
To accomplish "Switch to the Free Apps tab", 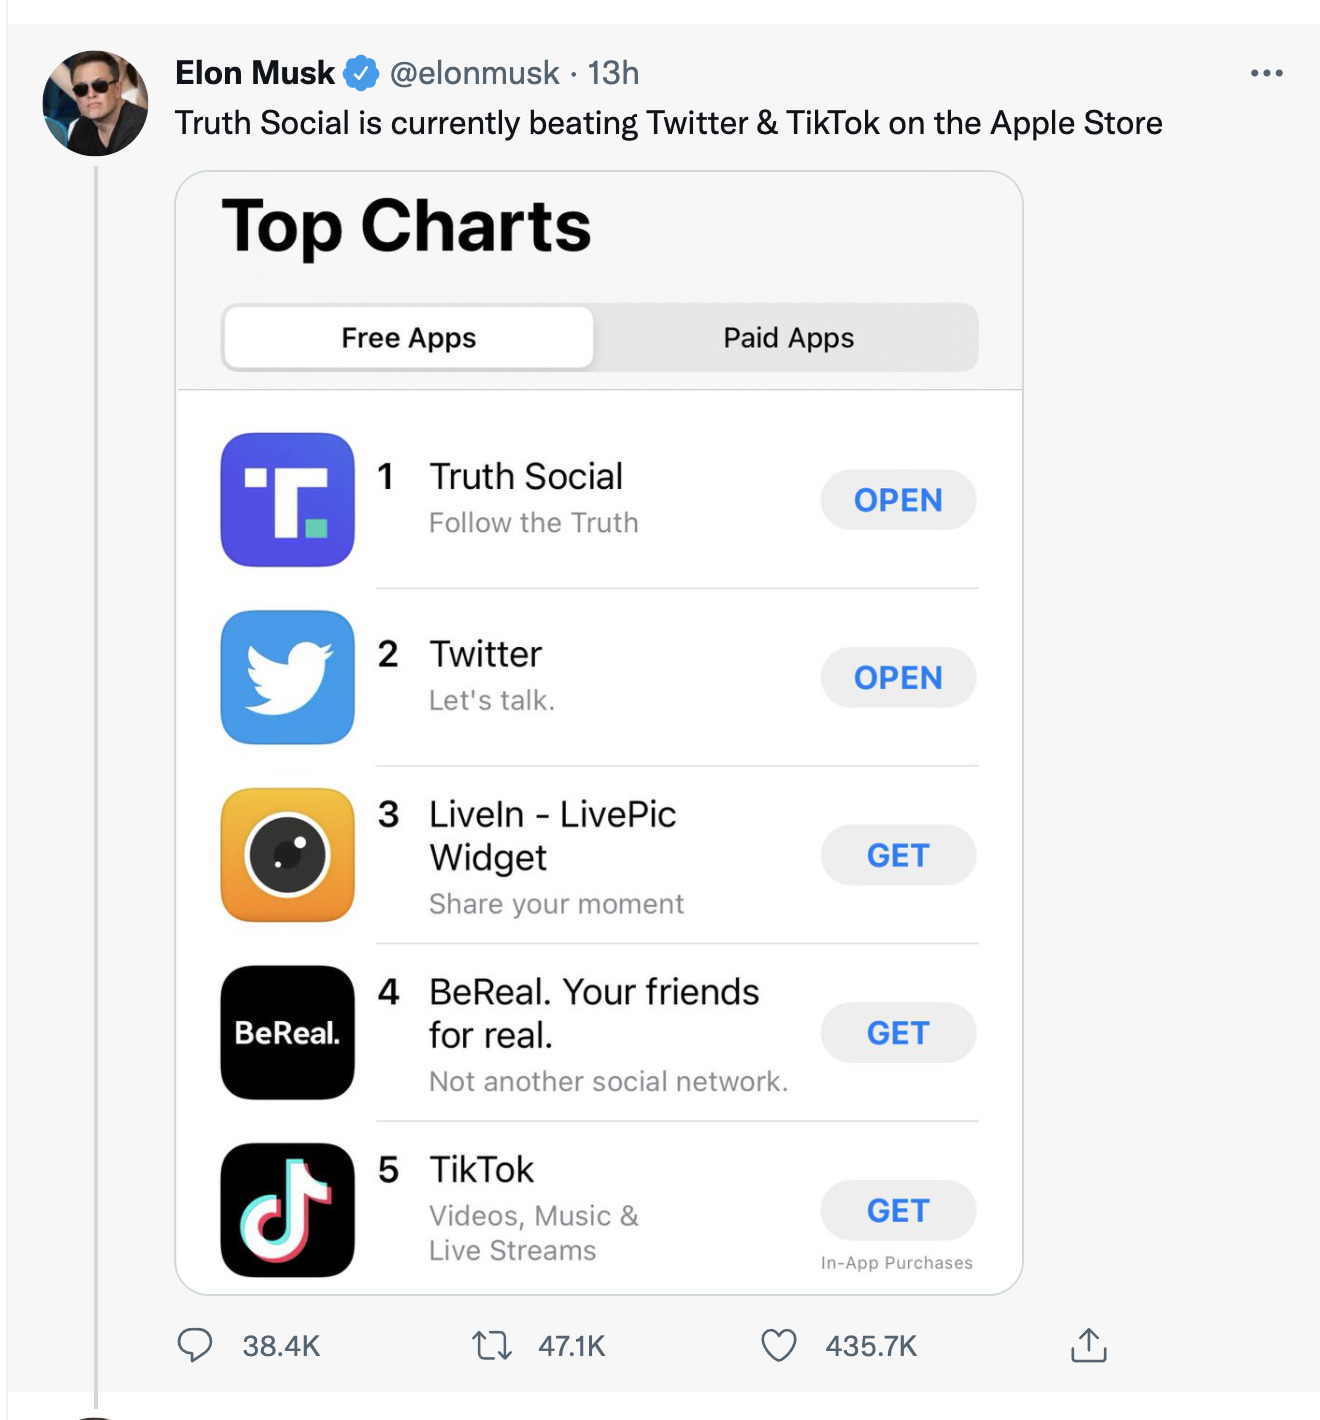I will click(409, 338).
